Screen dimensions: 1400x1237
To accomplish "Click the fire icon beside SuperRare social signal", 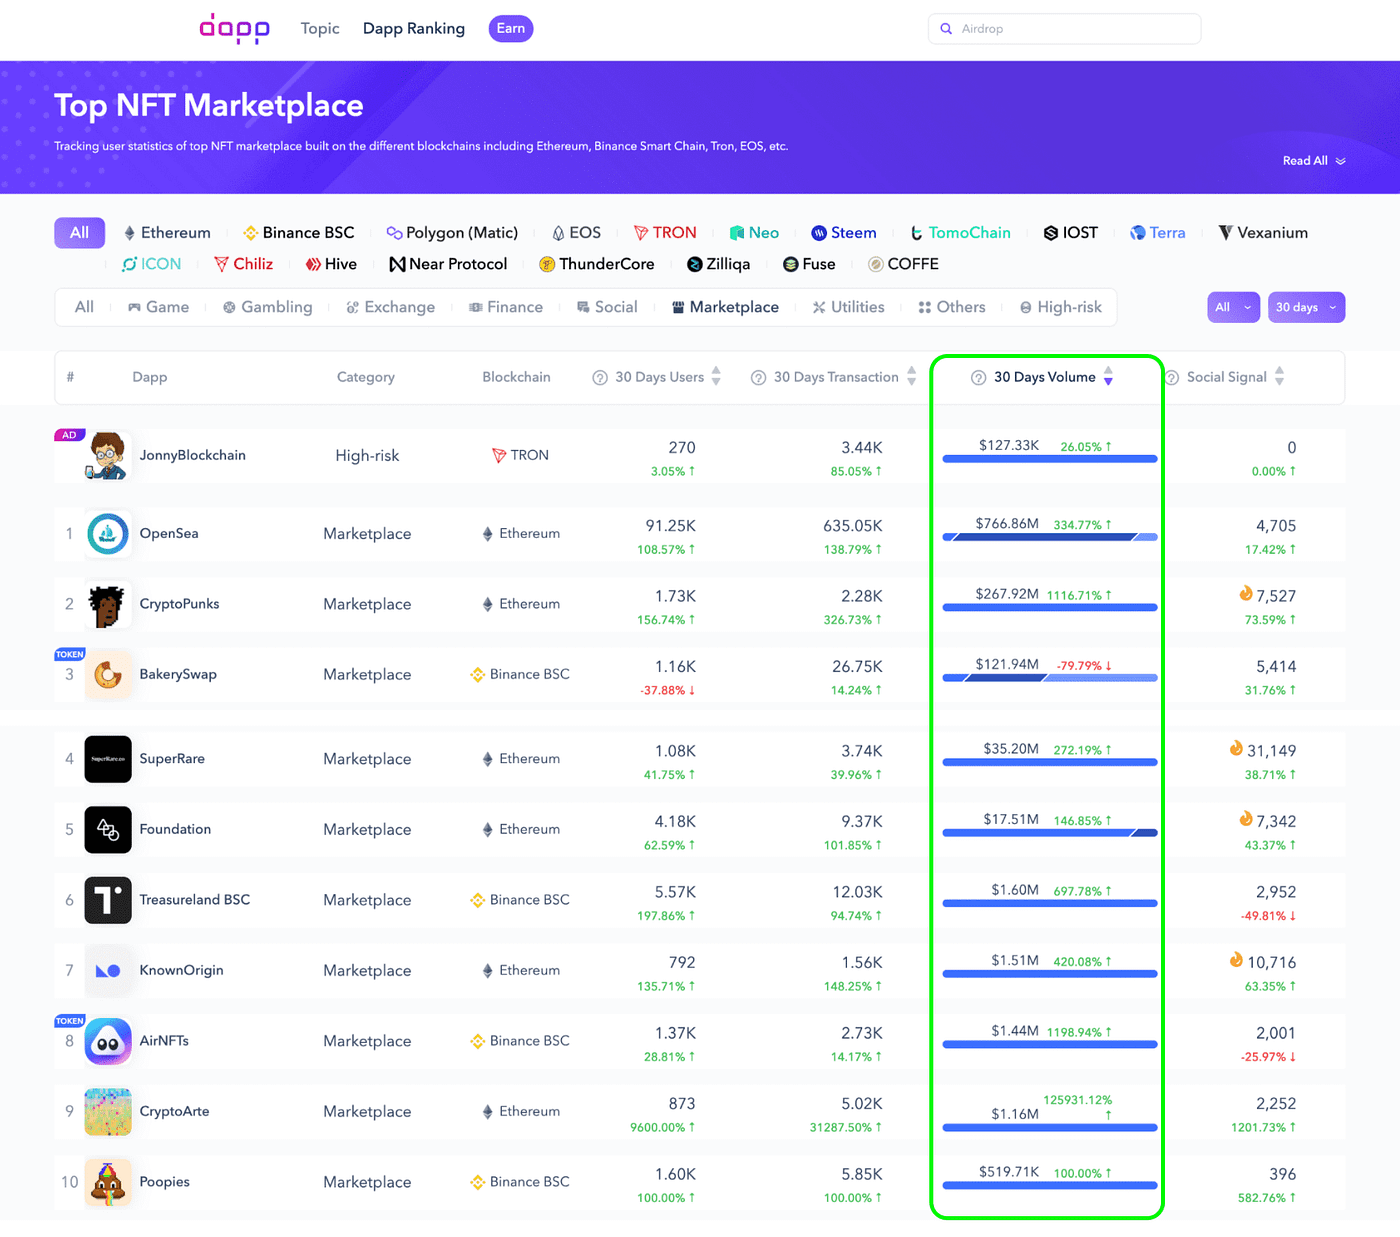I will [x=1237, y=748].
